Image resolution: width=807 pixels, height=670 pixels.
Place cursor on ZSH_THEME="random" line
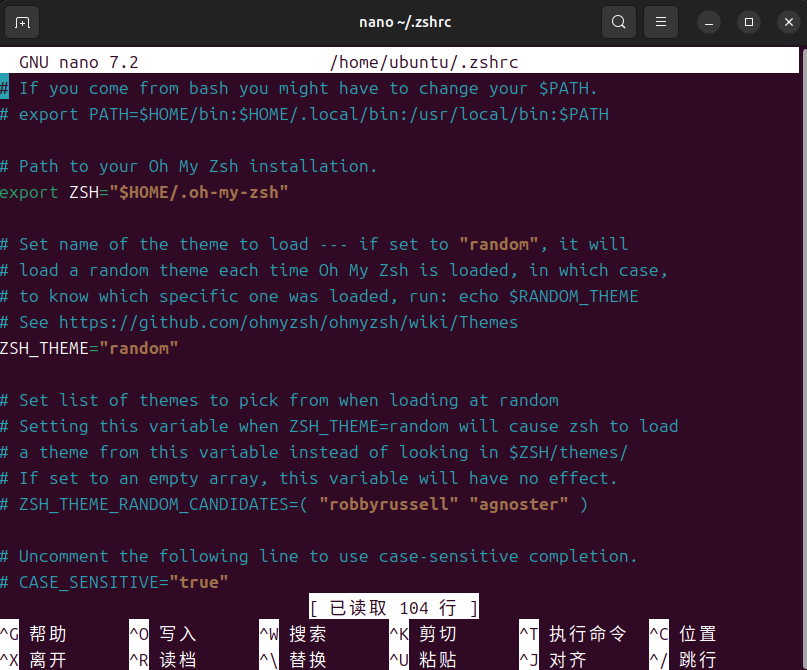pyautogui.click(x=90, y=348)
